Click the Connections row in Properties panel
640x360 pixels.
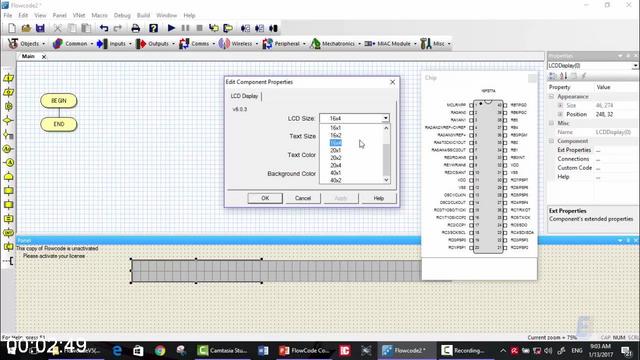pos(593,159)
